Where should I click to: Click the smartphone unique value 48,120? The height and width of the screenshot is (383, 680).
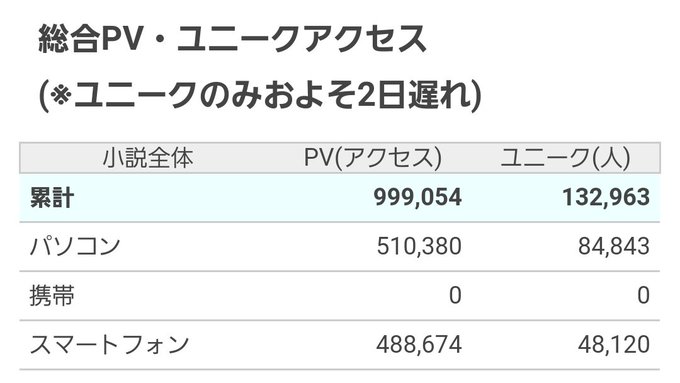(614, 345)
